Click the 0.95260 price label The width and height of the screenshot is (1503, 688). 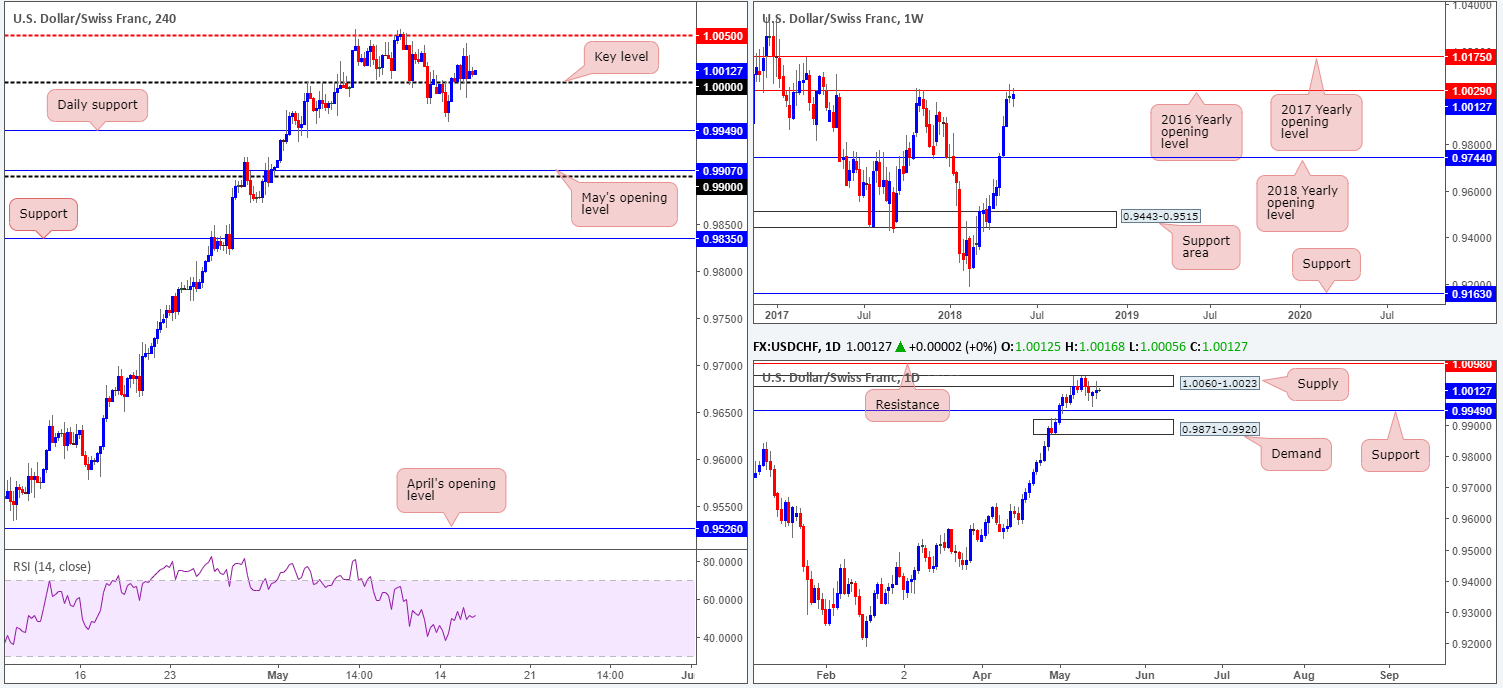pyautogui.click(x=721, y=529)
